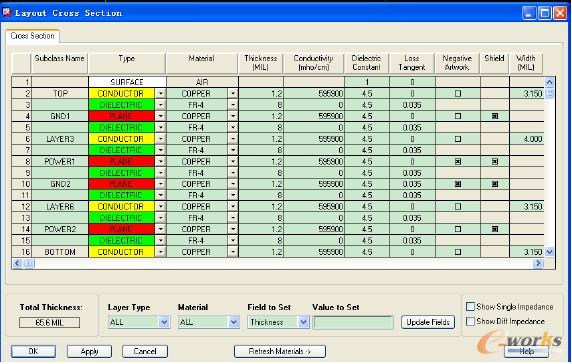Image resolution: width=572 pixels, height=364 pixels.
Task: Click row number 16 header
Action: point(22,252)
